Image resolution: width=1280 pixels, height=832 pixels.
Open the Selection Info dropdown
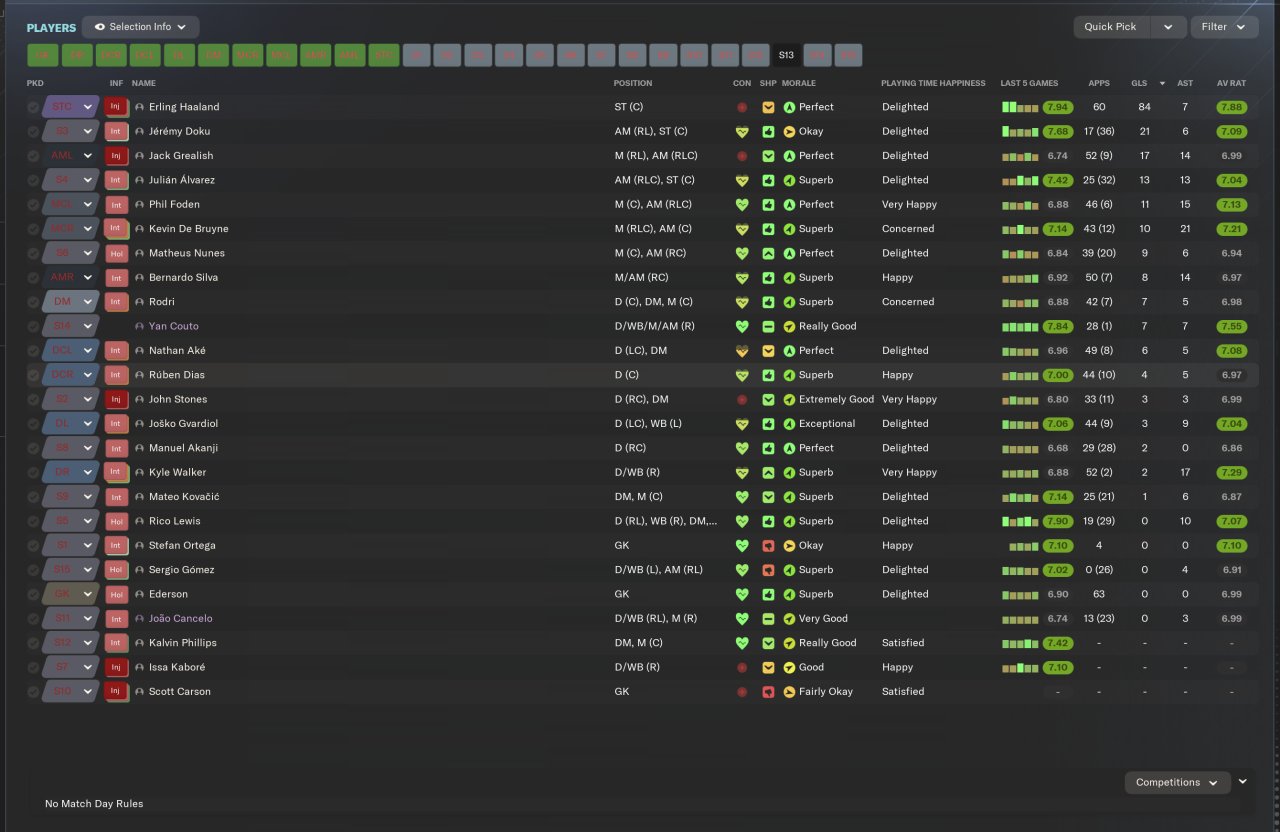[x=141, y=27]
